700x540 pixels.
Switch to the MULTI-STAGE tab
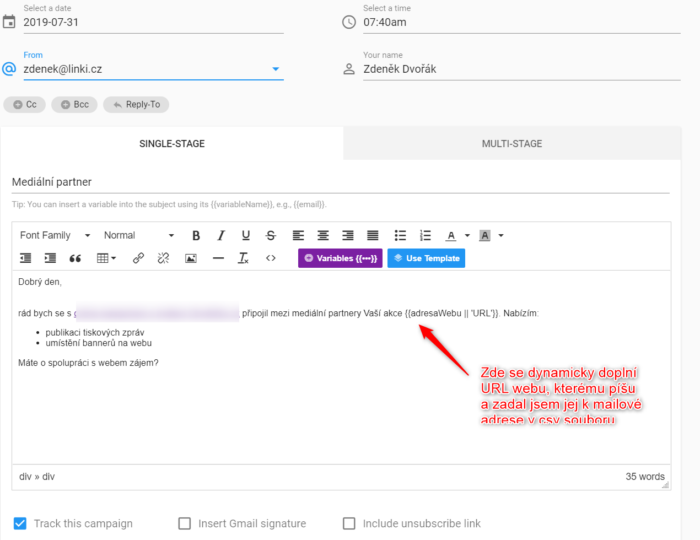tap(512, 143)
